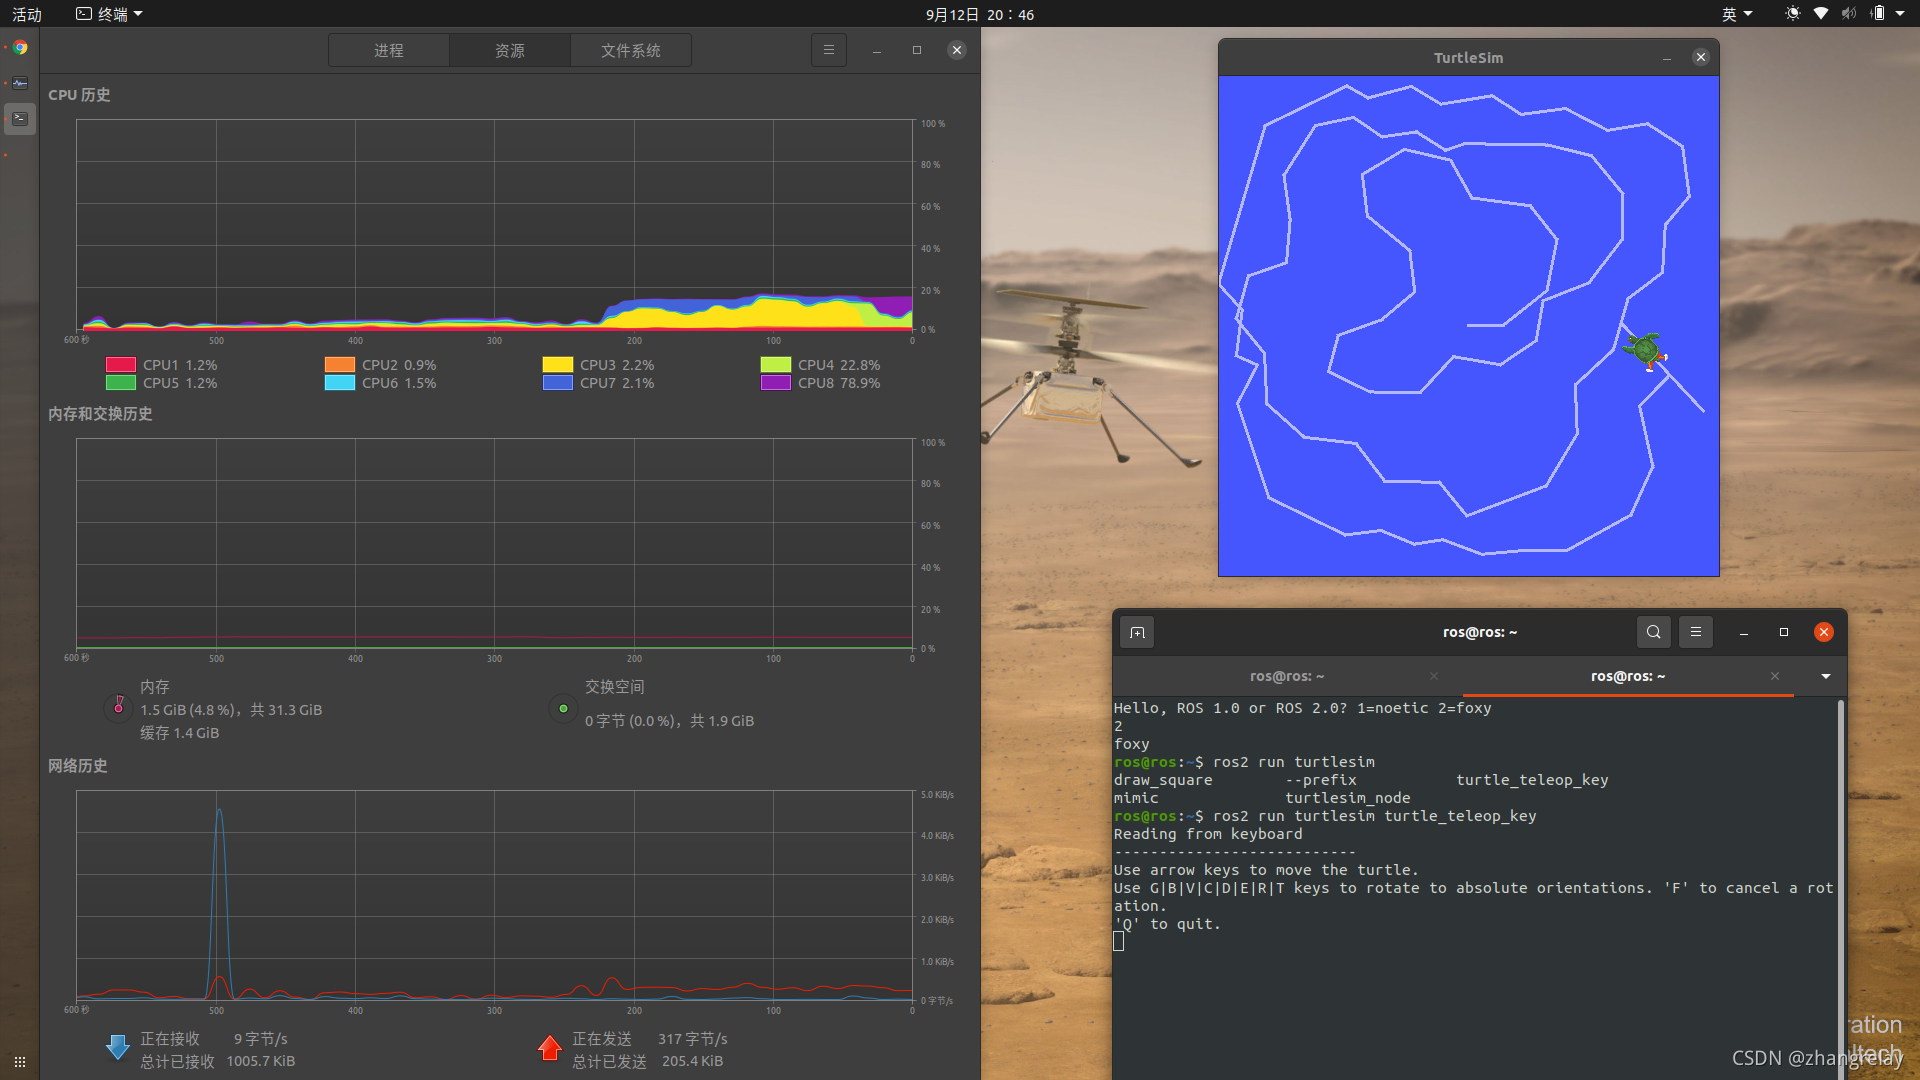Open the 终端 app menu dropdown
Image resolution: width=1920 pixels, height=1080 pixels.
[110, 14]
